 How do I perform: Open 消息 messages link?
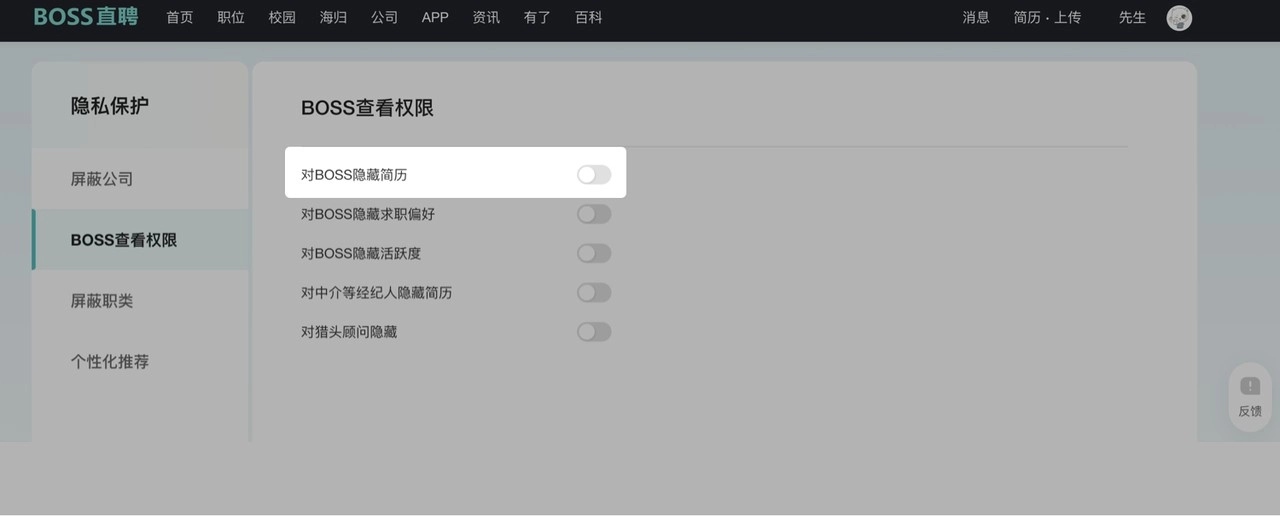point(976,18)
